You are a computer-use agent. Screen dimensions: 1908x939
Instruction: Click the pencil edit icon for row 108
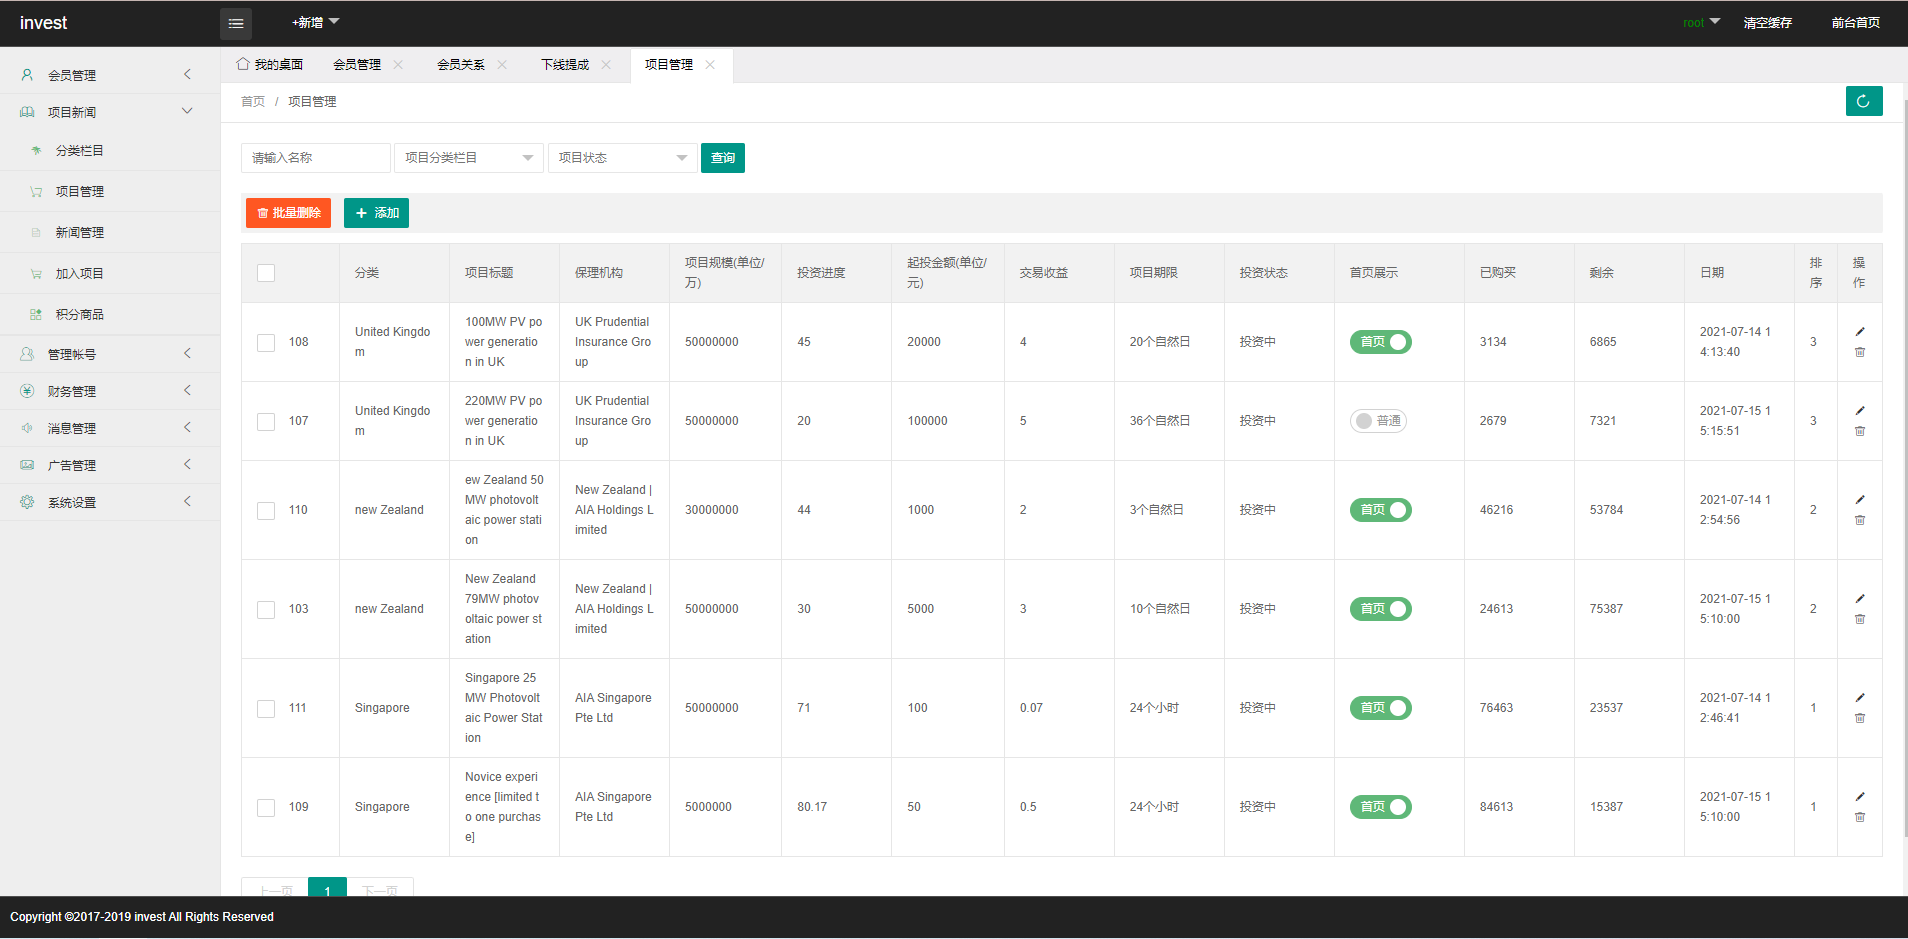pos(1860,332)
